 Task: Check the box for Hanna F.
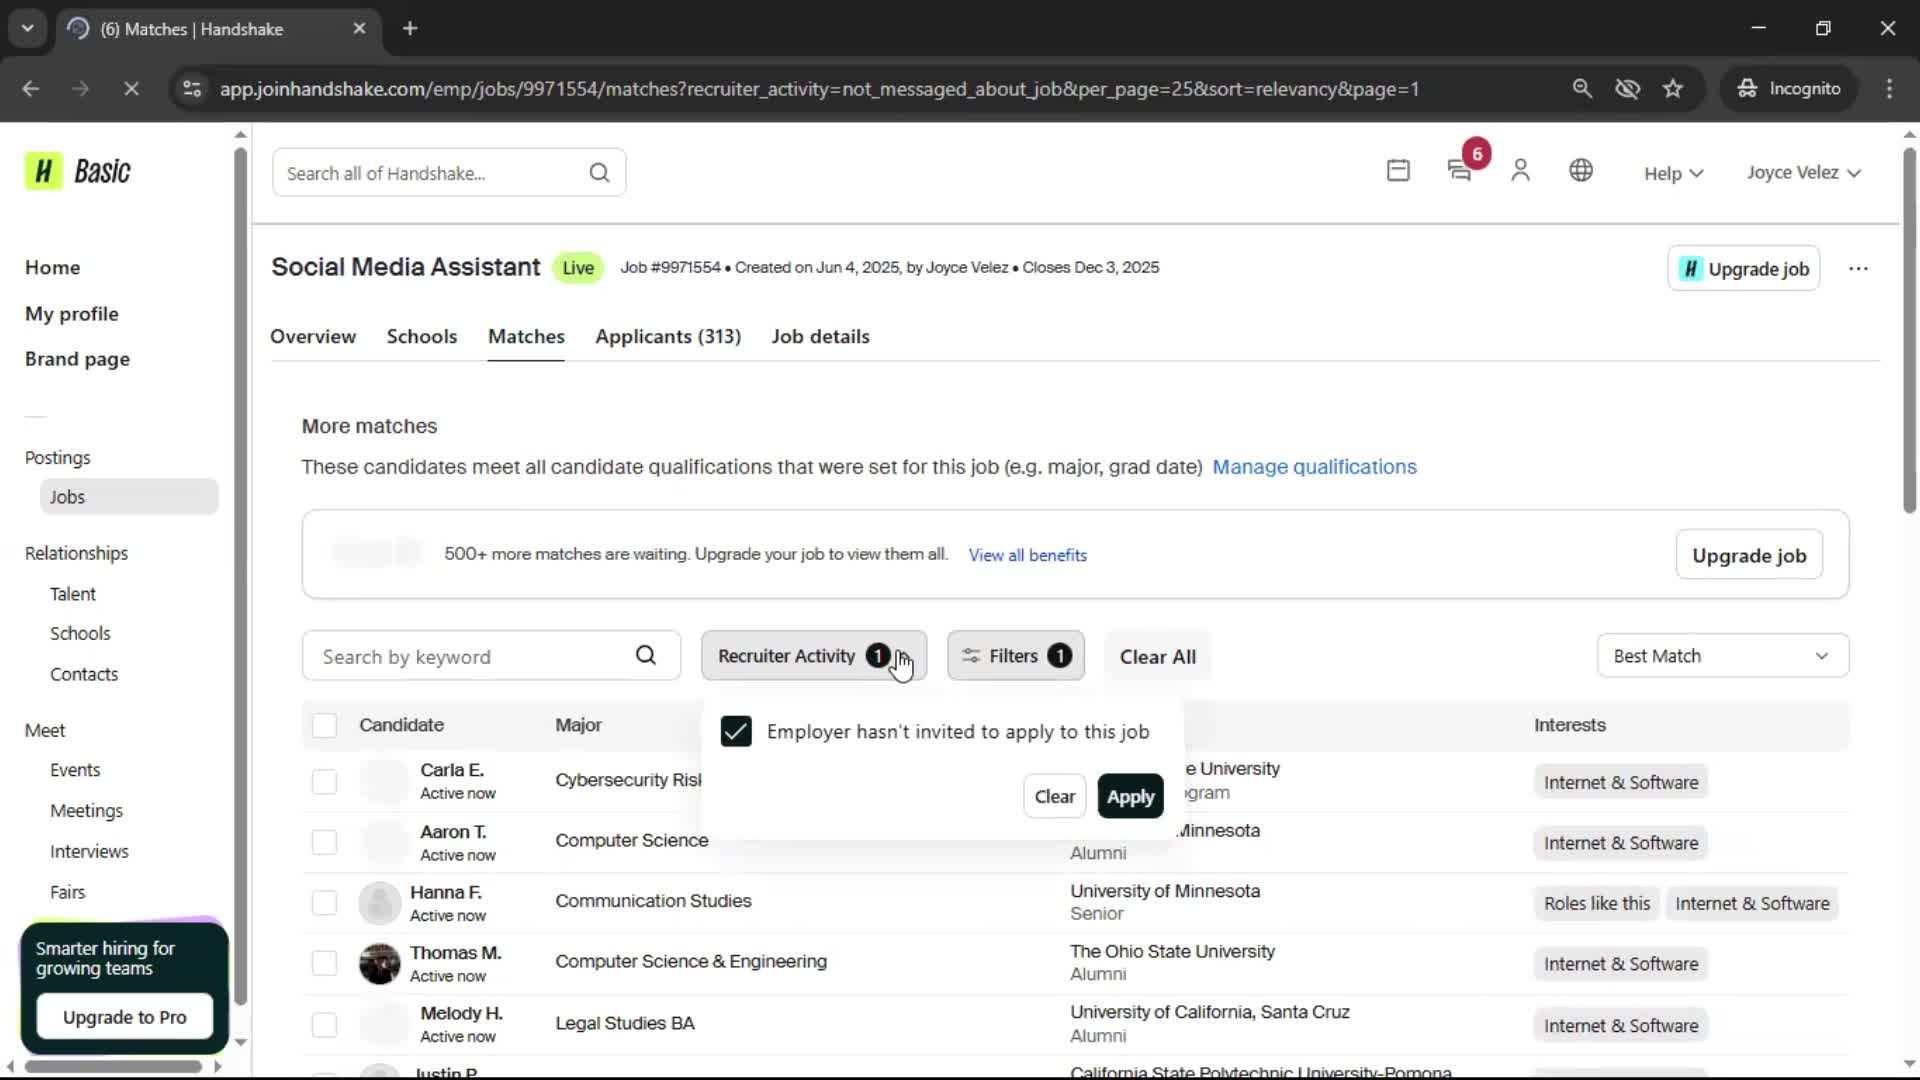pyautogui.click(x=324, y=903)
